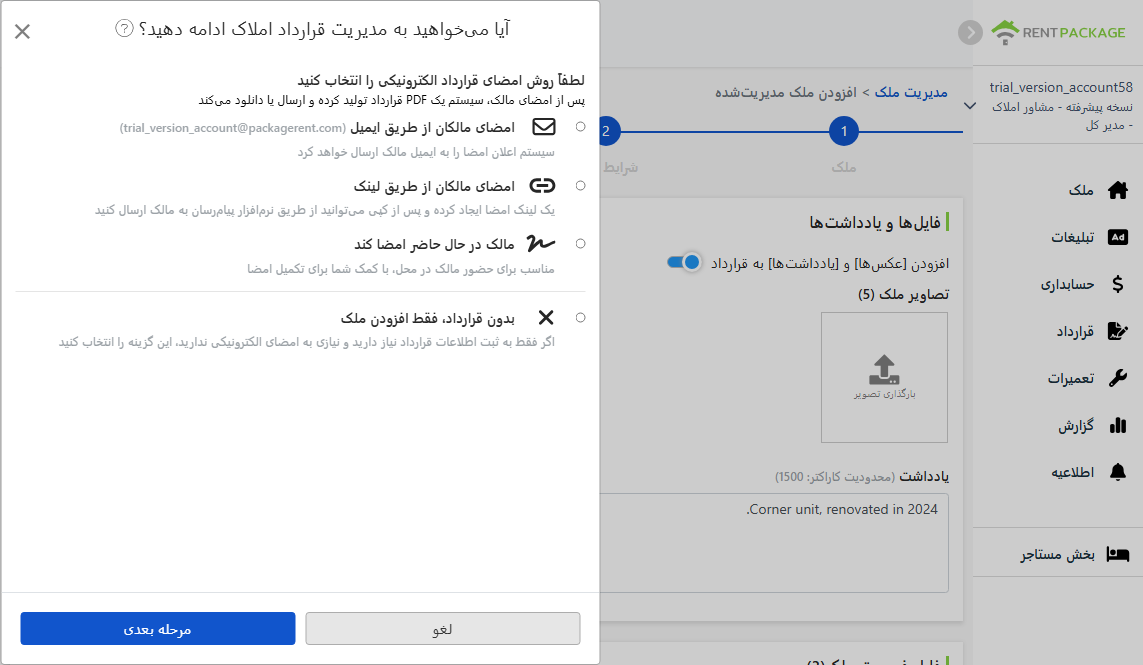Image resolution: width=1143 pixels, height=665 pixels.
Task: Click the RentPackage logo
Action: coord(1059,32)
